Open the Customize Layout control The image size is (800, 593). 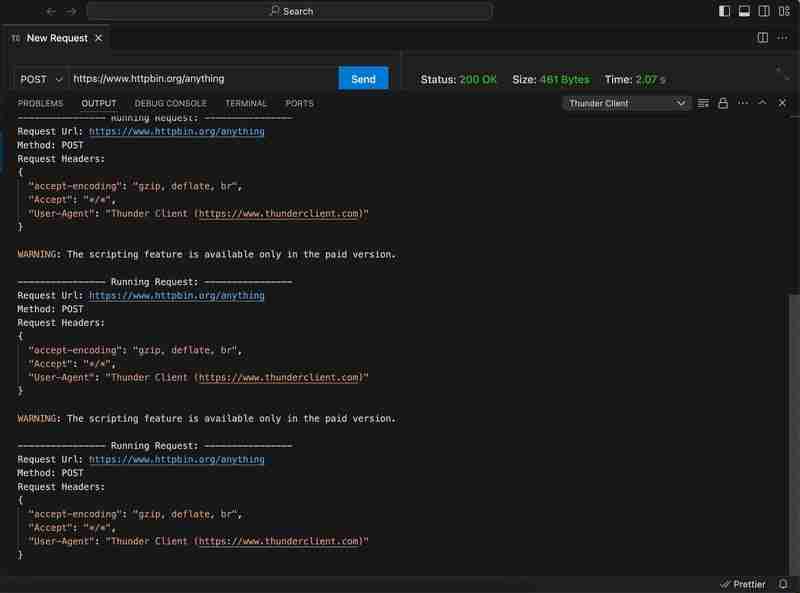tap(786, 11)
